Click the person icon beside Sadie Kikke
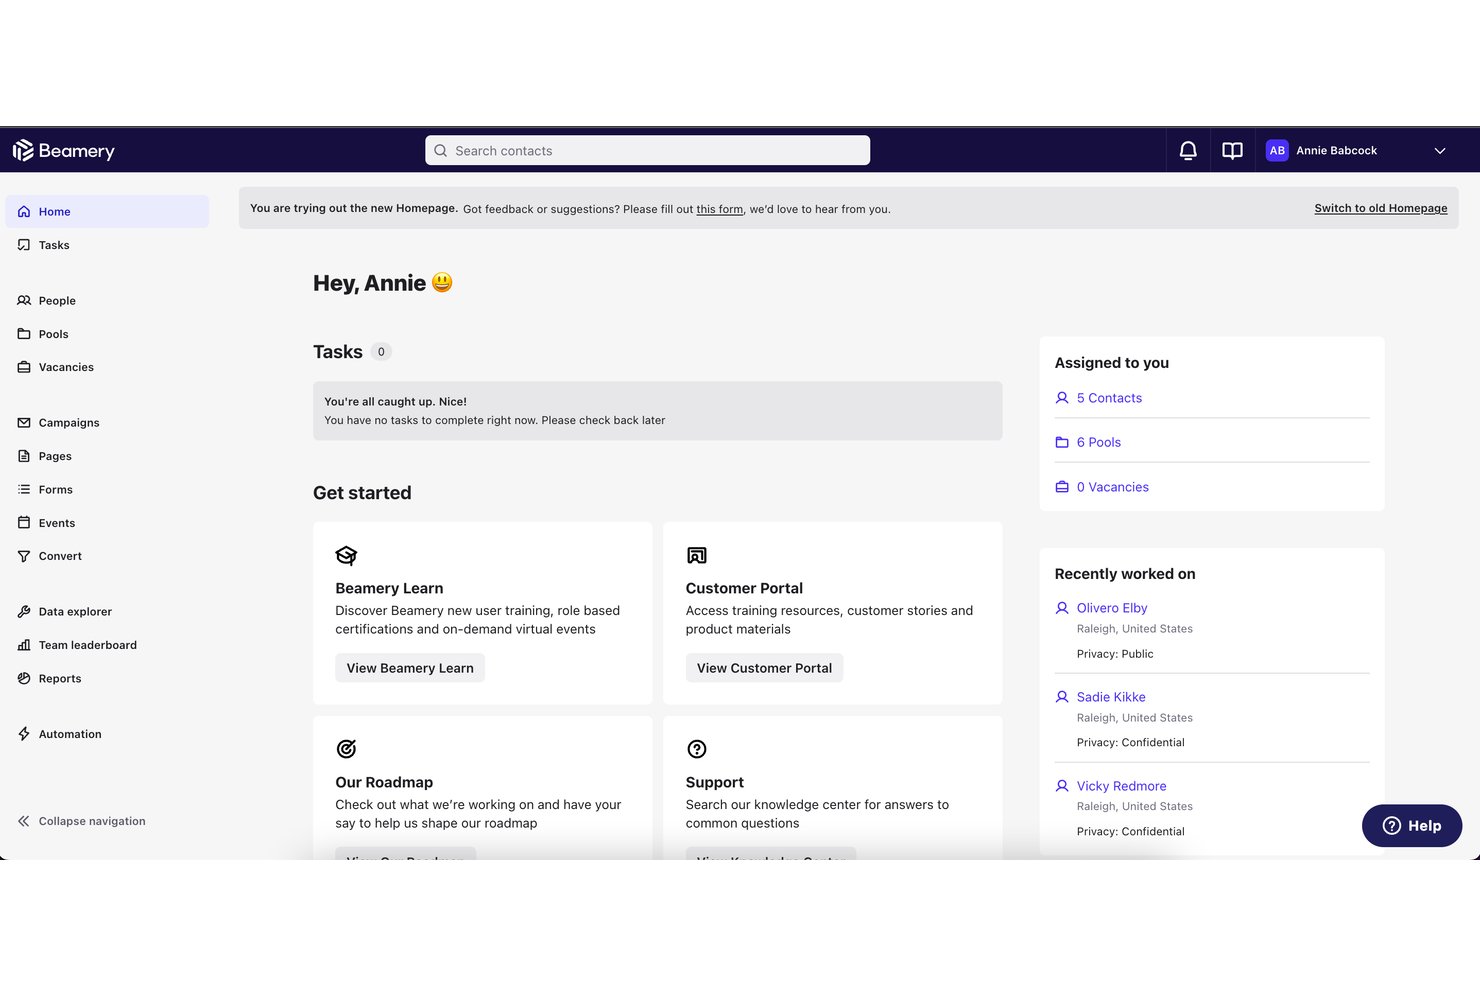This screenshot has width=1480, height=987. pos(1062,697)
